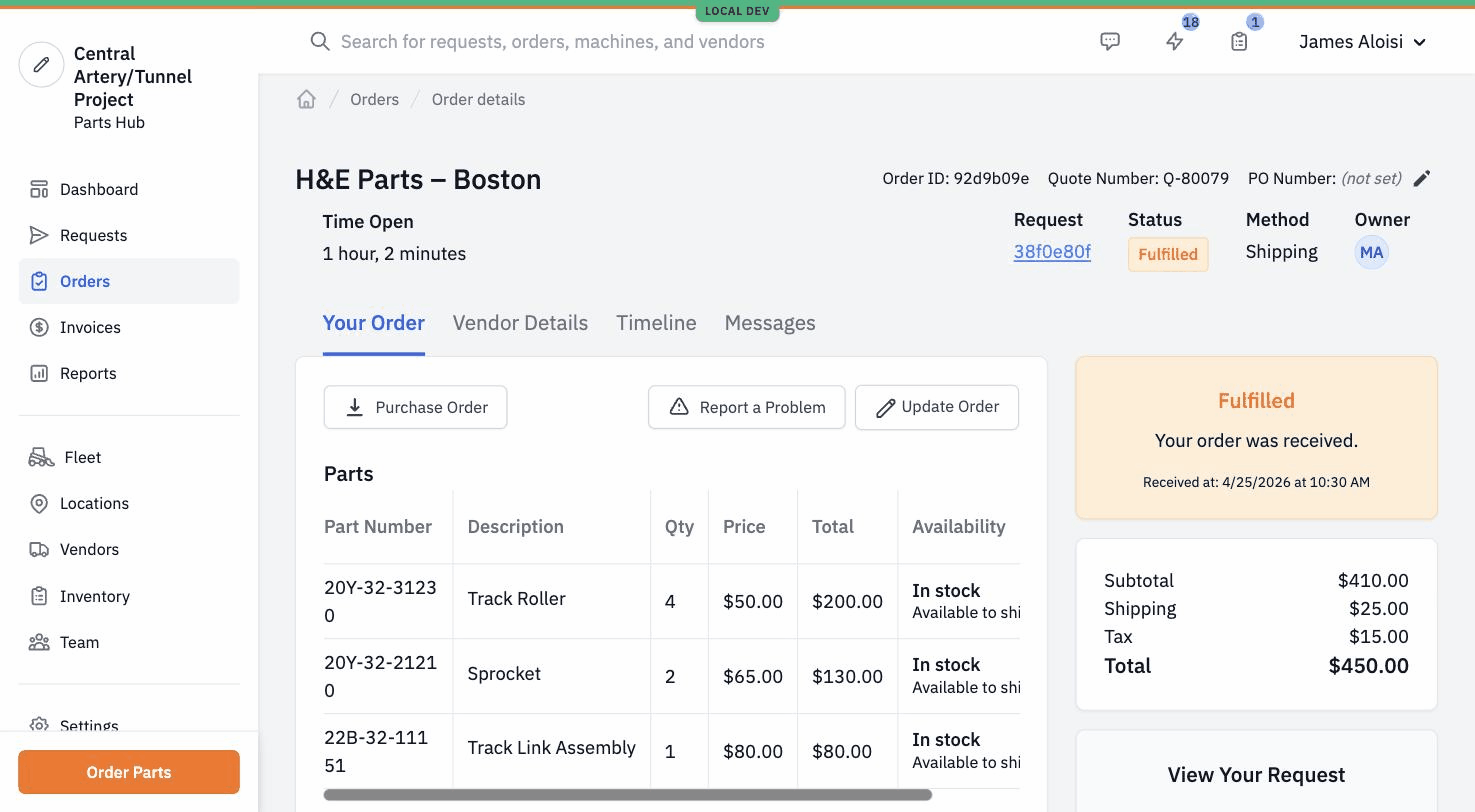Open Fleet in the sidebar
Viewport: 1475px width, 812px height.
coord(129,457)
